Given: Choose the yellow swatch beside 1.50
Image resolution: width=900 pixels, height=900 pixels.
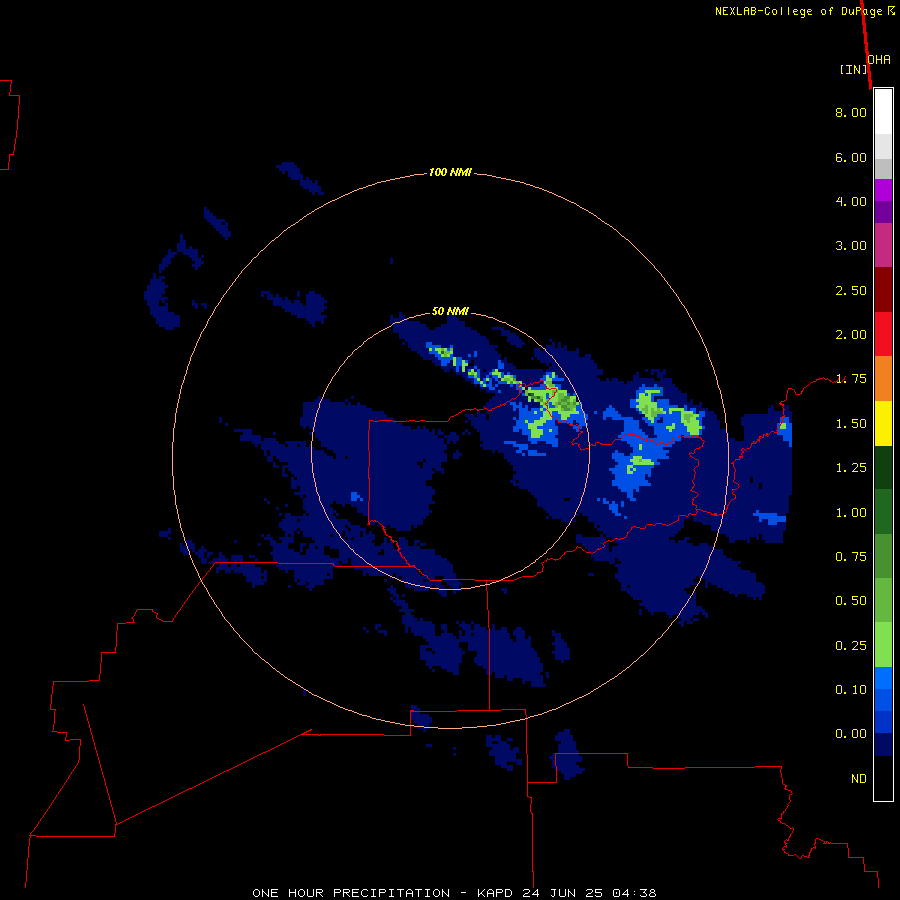Looking at the screenshot, I should point(883,423).
